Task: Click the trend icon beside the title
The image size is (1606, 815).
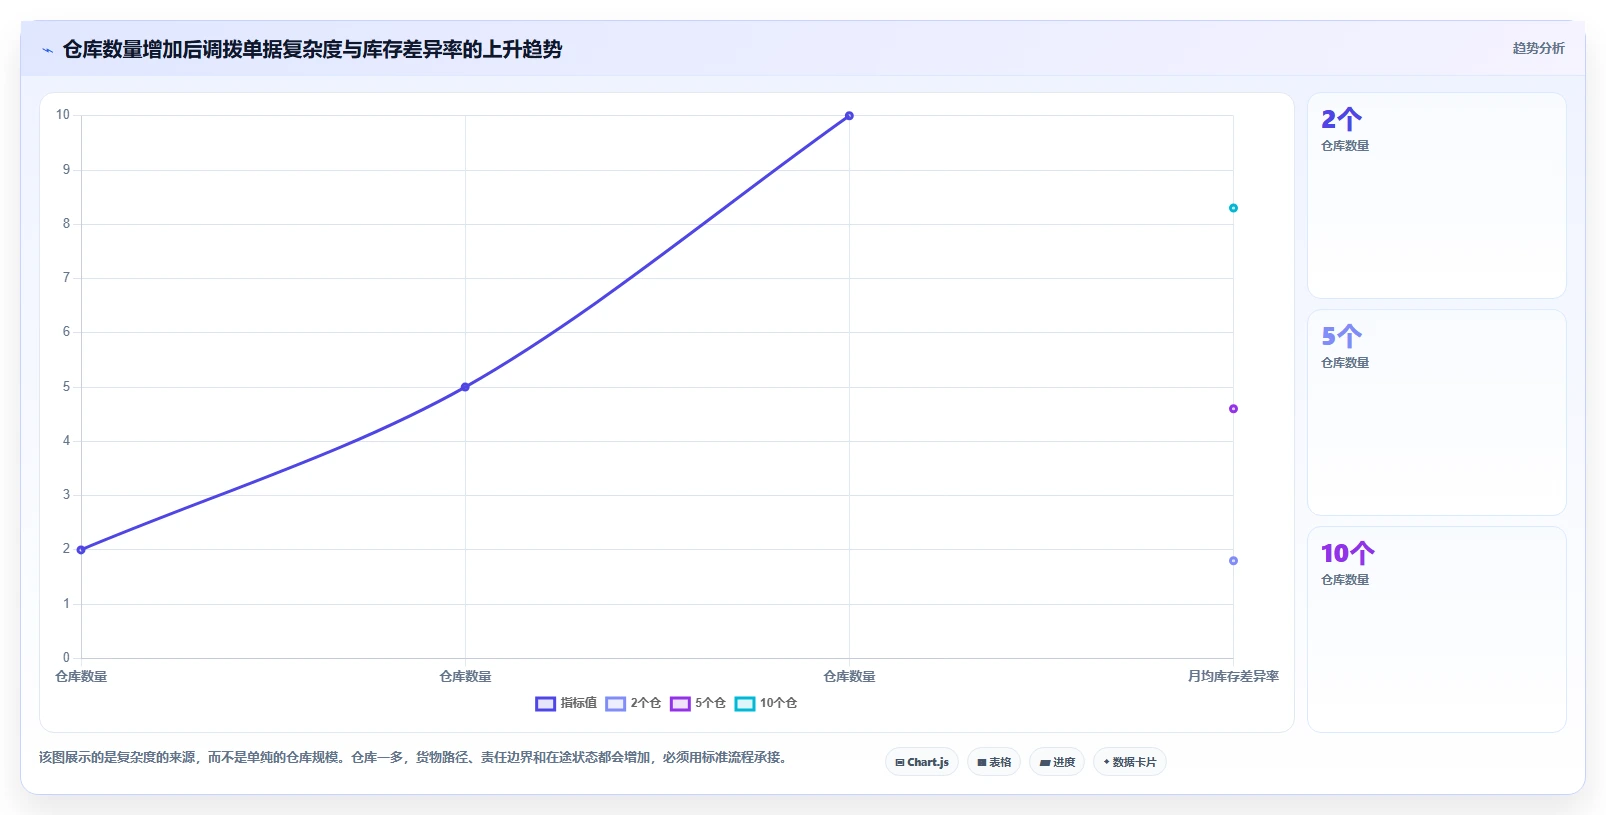Action: pyautogui.click(x=47, y=50)
